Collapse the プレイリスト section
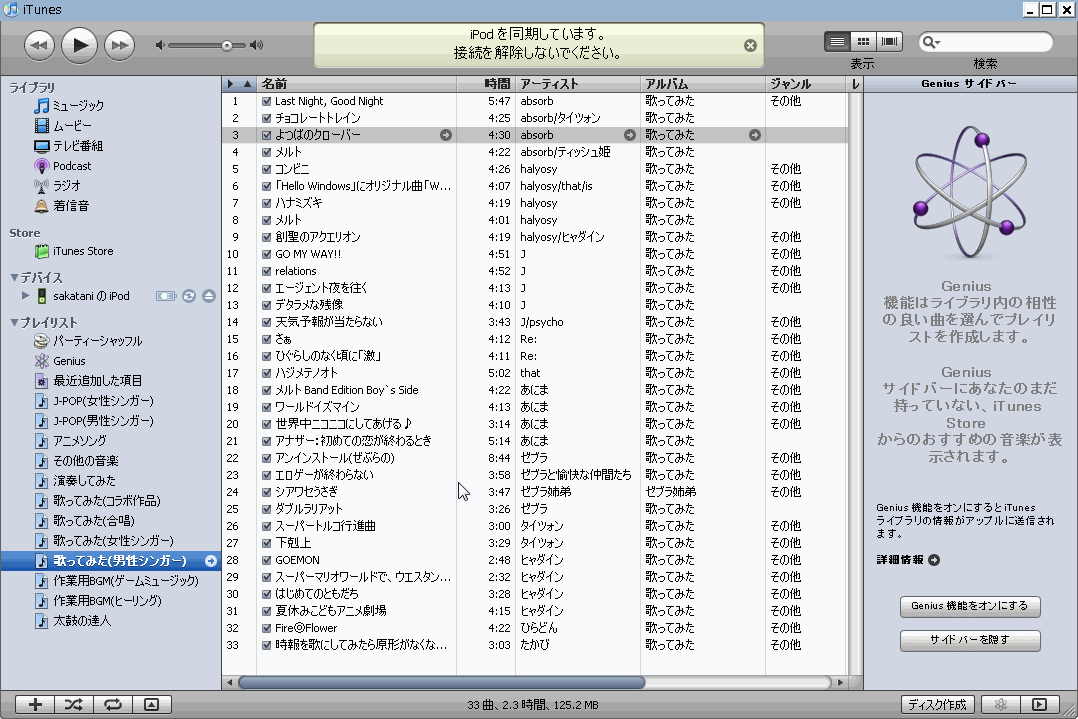Image resolution: width=1078 pixels, height=719 pixels. [14, 322]
